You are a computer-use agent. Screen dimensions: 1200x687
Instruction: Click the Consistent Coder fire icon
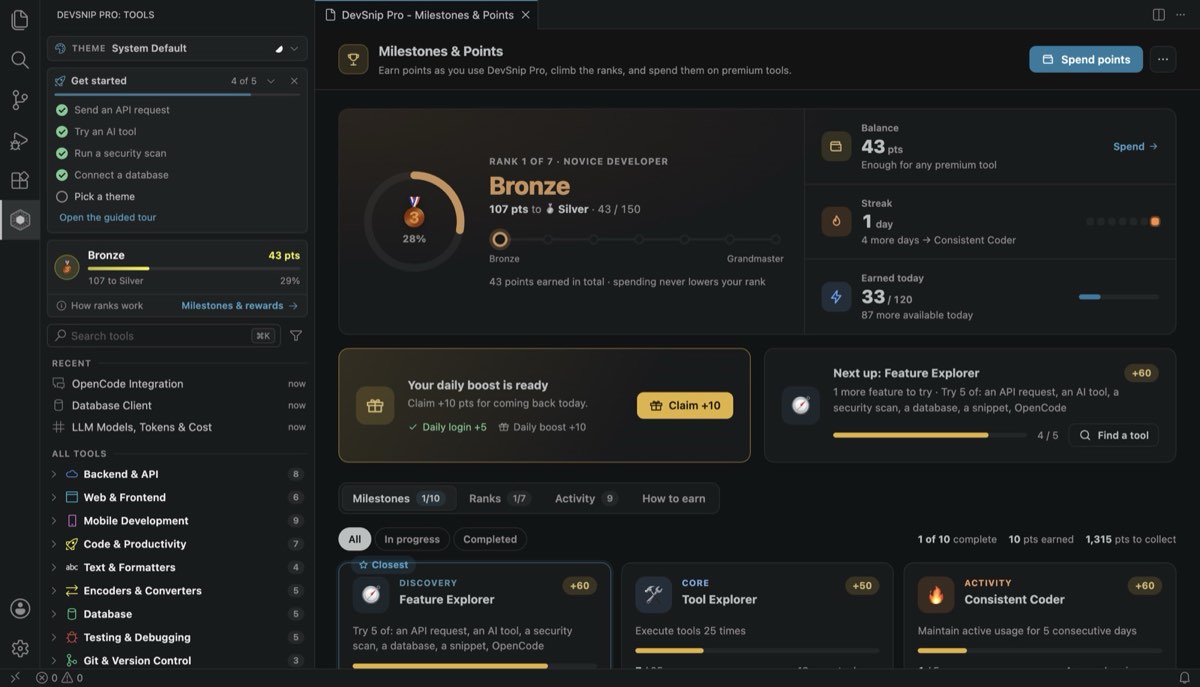point(936,595)
